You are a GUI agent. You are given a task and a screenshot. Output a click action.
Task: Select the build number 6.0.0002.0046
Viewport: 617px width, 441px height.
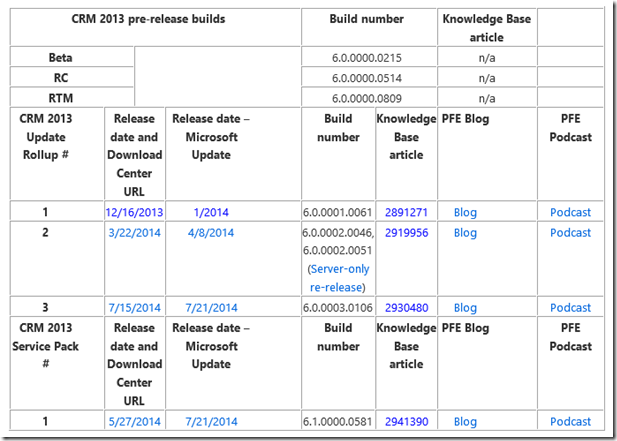pos(337,233)
